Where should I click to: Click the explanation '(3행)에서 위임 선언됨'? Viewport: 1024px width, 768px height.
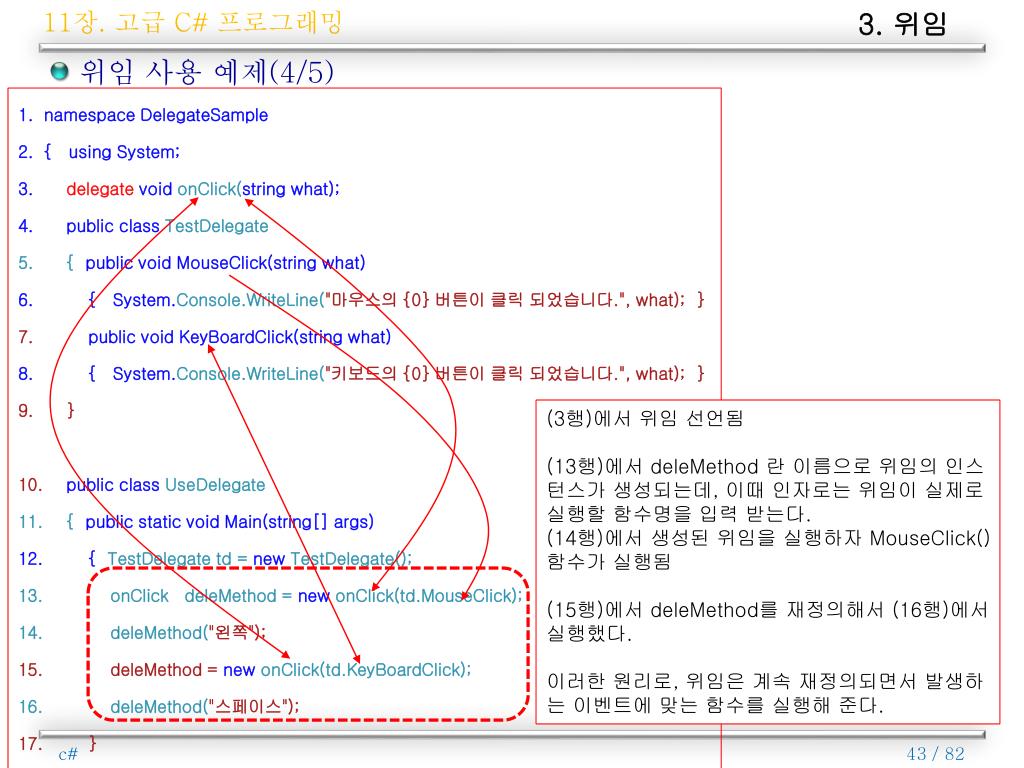coord(645,418)
